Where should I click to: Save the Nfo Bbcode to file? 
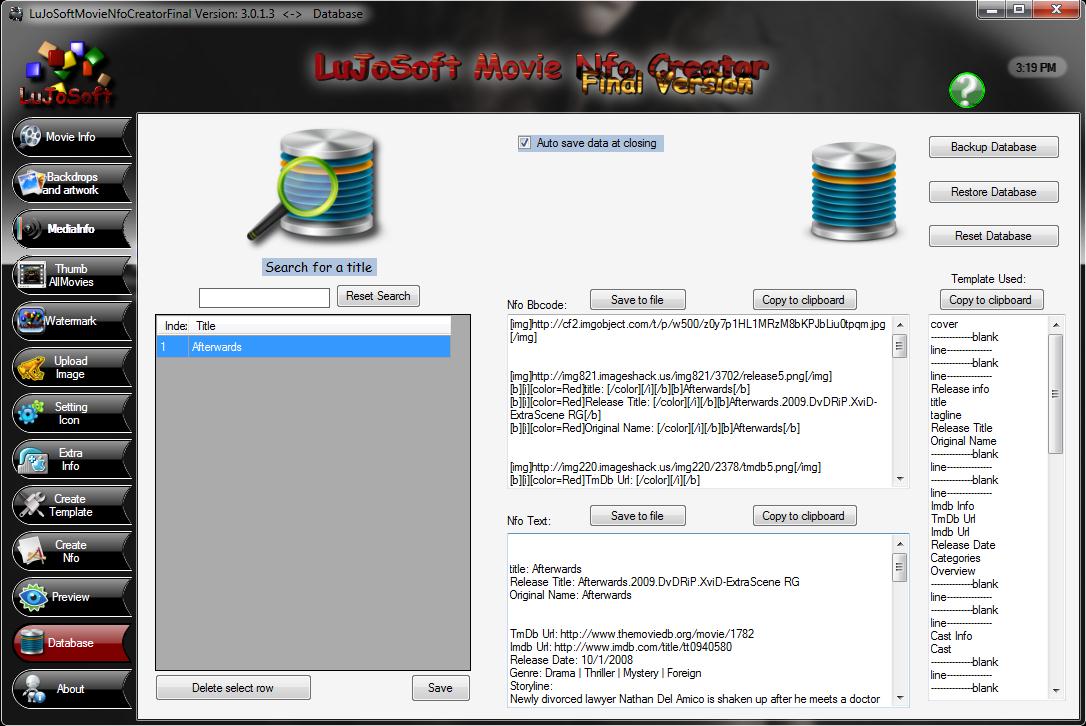637,300
